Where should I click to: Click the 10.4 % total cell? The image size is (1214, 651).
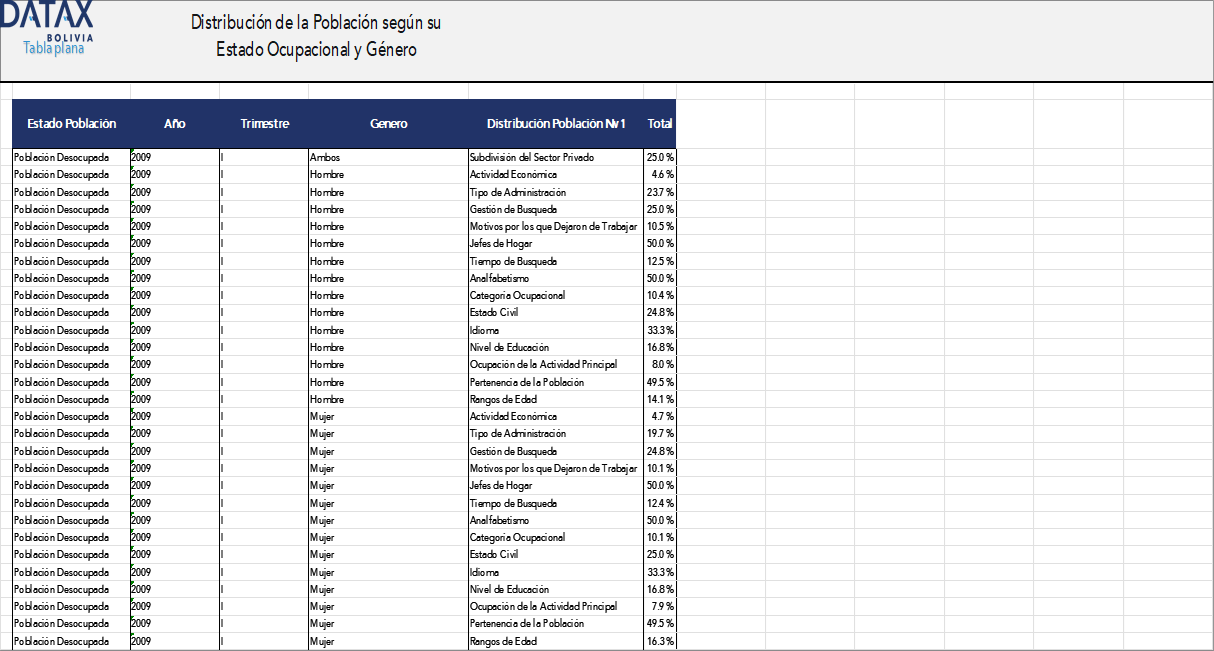660,295
